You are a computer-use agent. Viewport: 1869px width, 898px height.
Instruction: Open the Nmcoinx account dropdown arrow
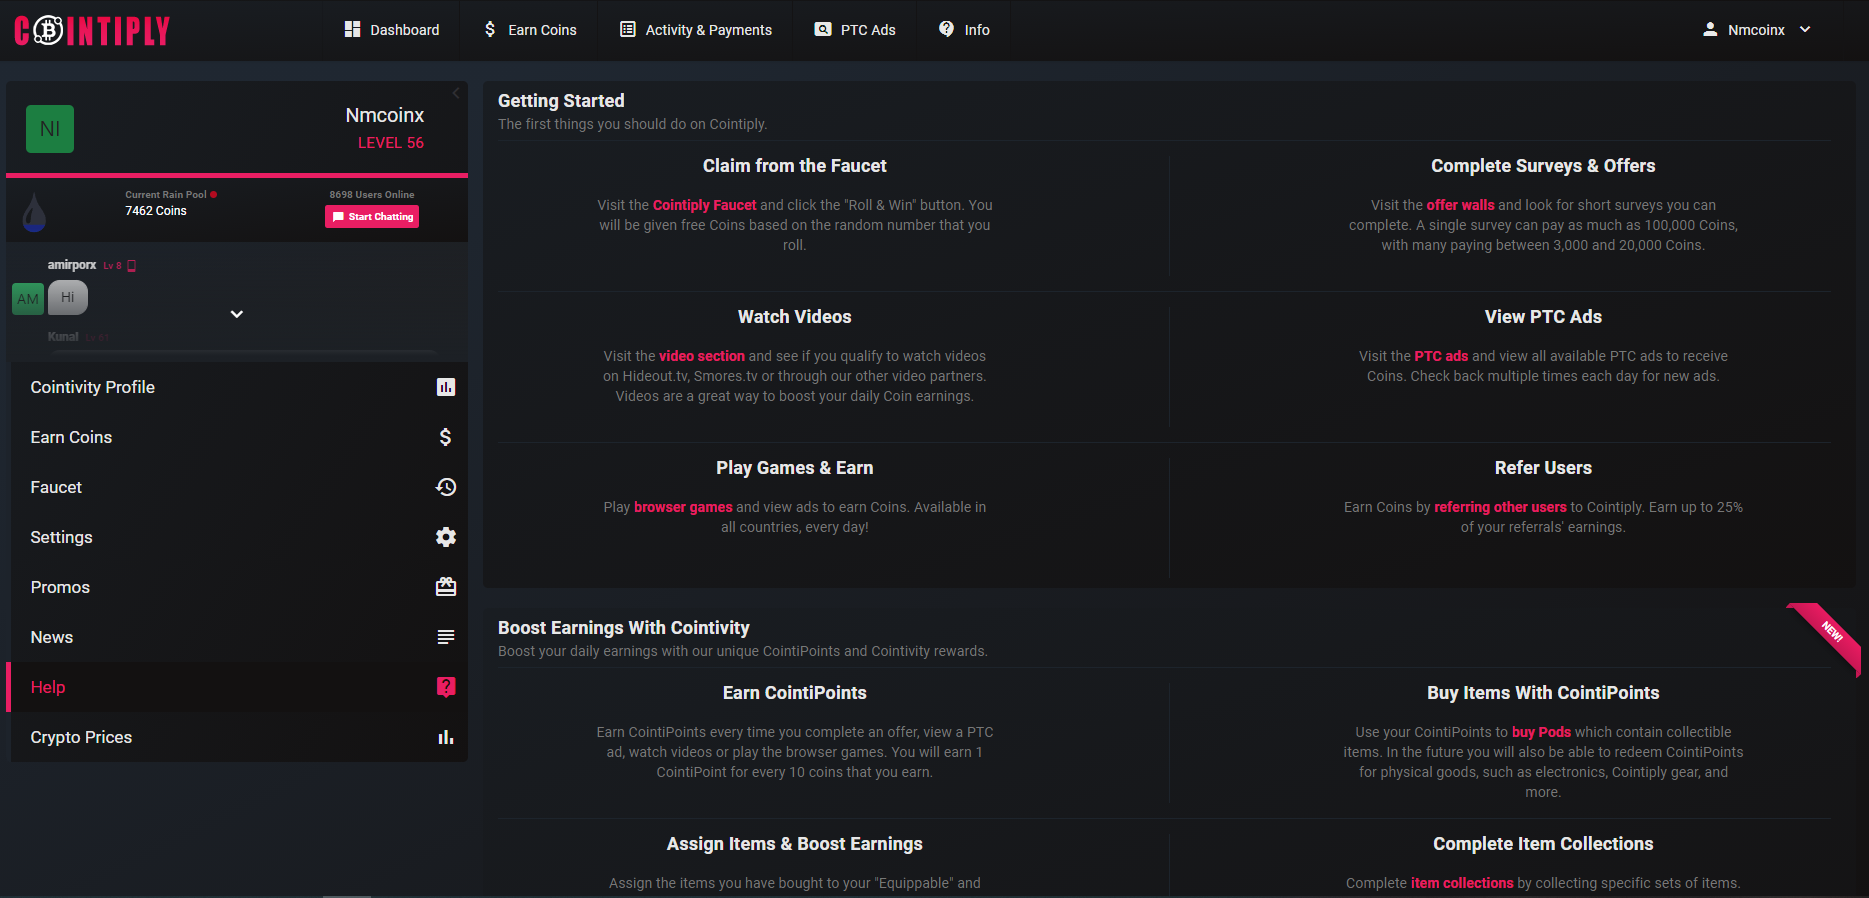click(1805, 29)
